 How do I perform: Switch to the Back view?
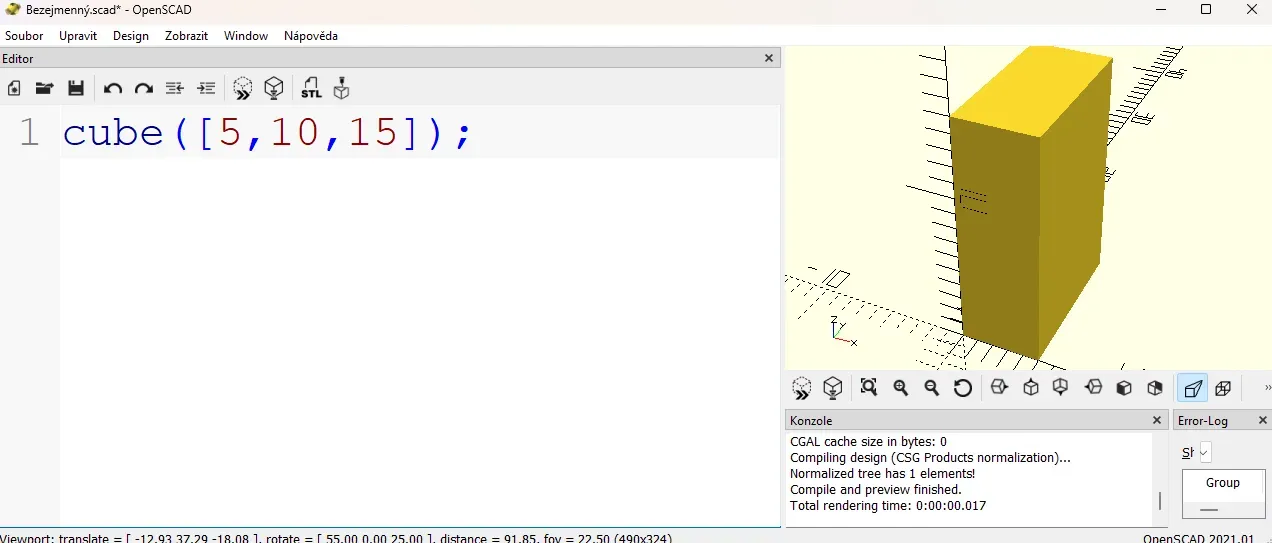click(1155, 387)
